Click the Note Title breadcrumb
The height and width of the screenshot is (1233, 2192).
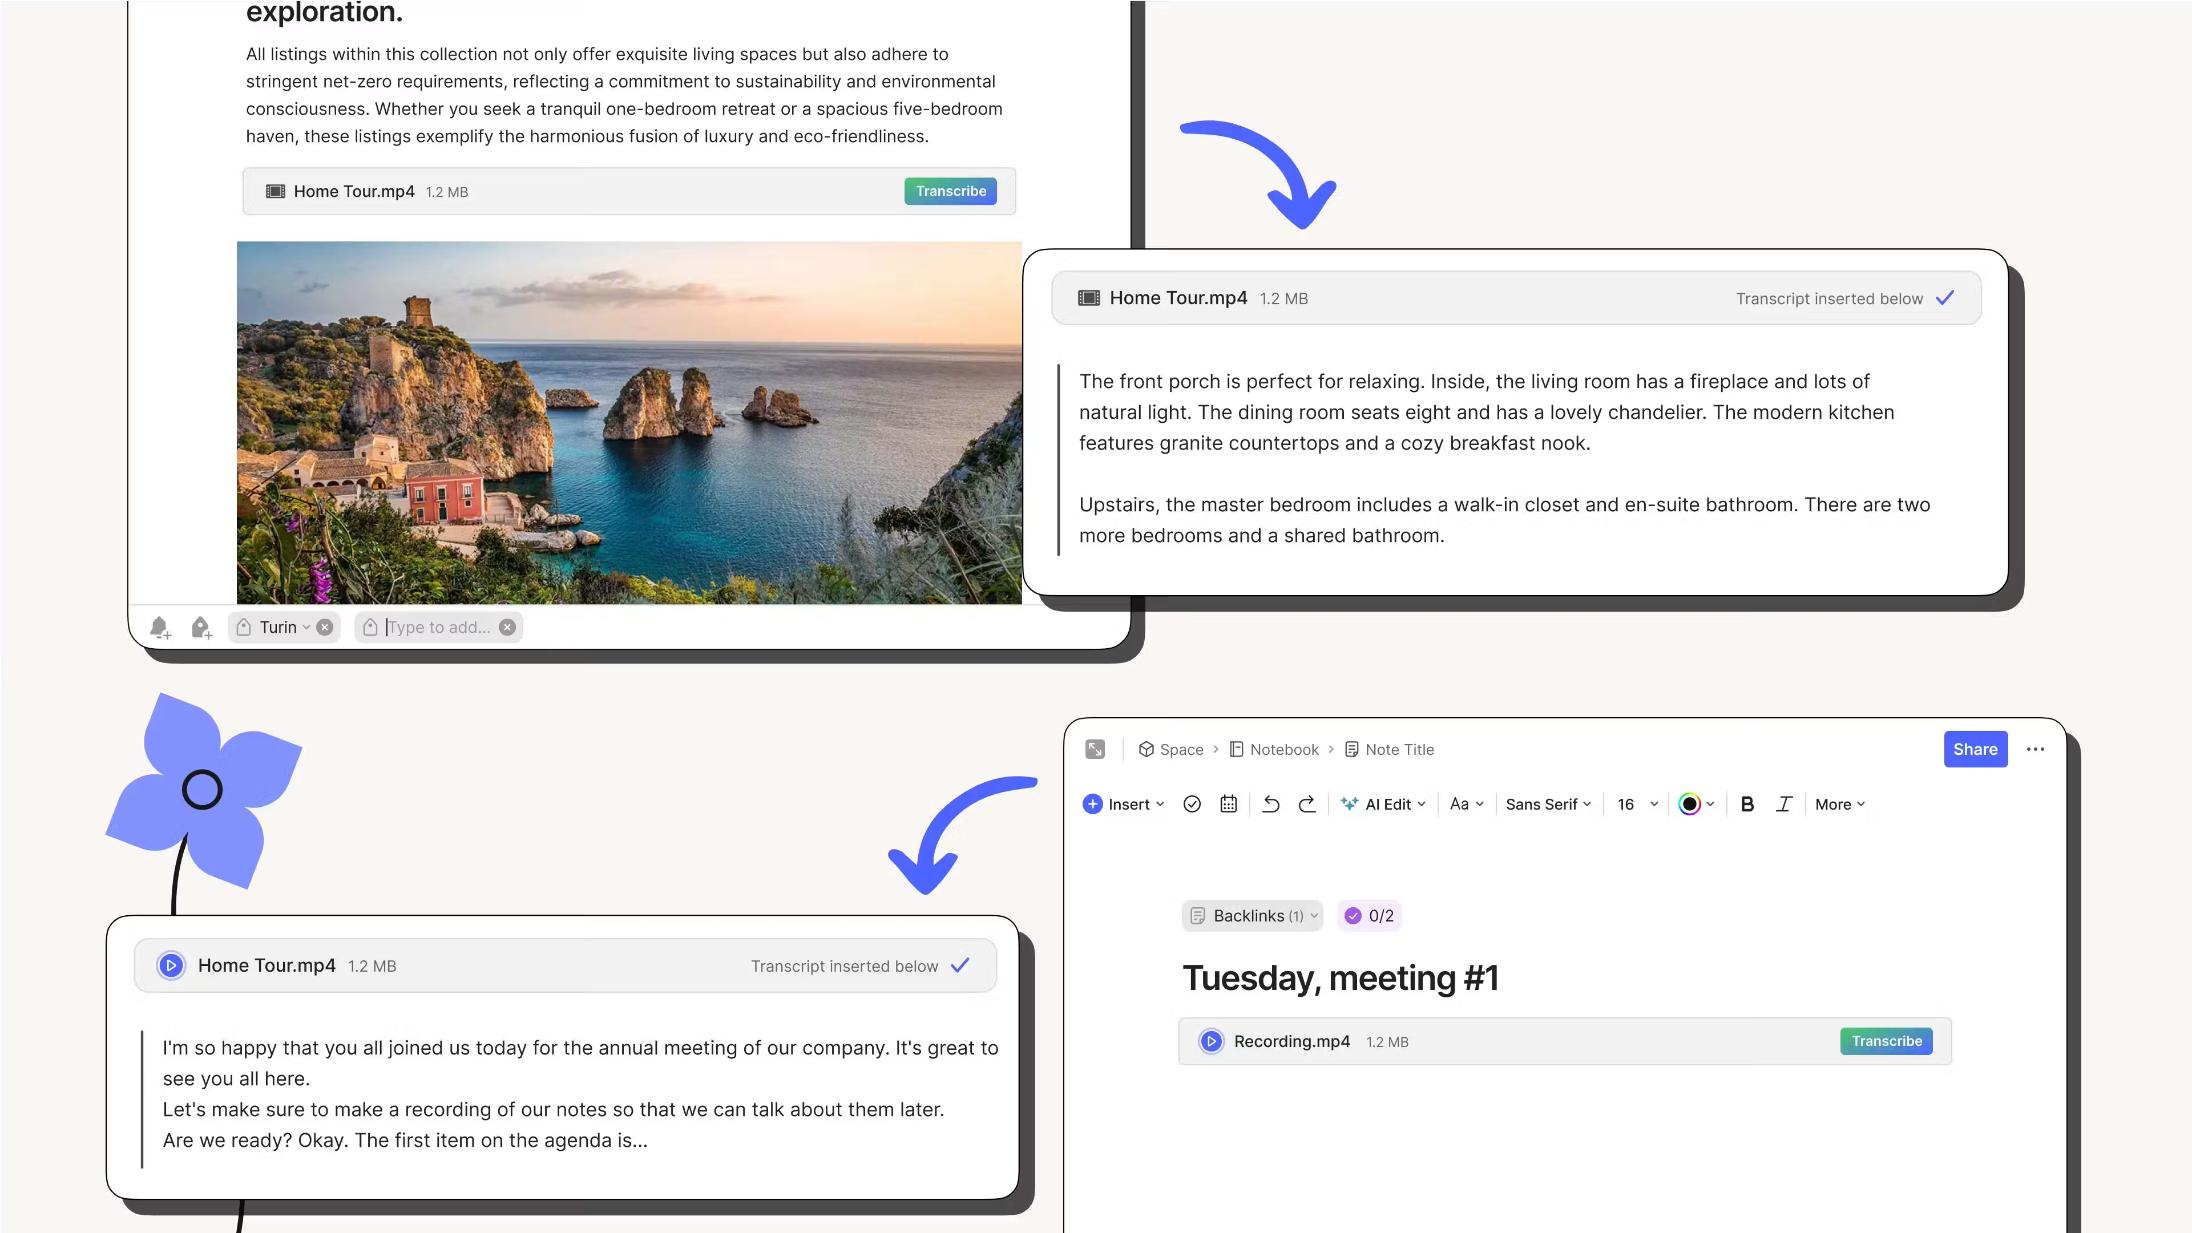(x=1389, y=749)
